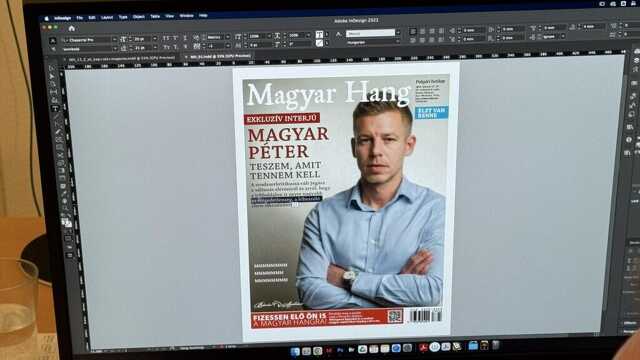Open the [None] character style dropdown
The image size is (640, 360).
click(398, 33)
